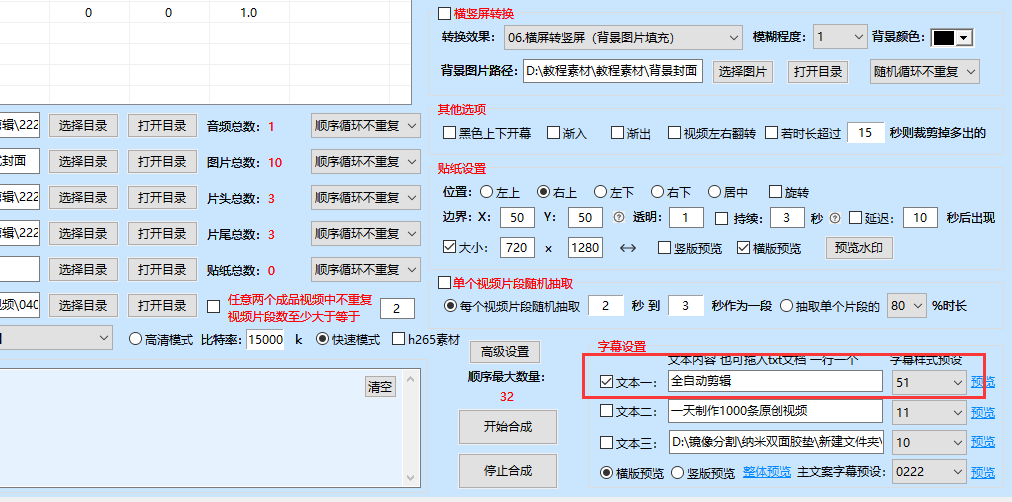This screenshot has height=502, width=1012.
Task: Toggle the 旋转 checkbox
Action: 776,192
